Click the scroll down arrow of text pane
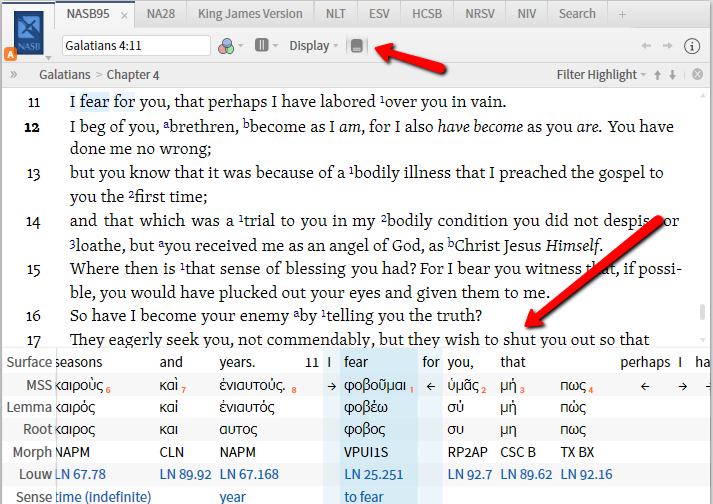This screenshot has height=504, width=713. click(703, 340)
